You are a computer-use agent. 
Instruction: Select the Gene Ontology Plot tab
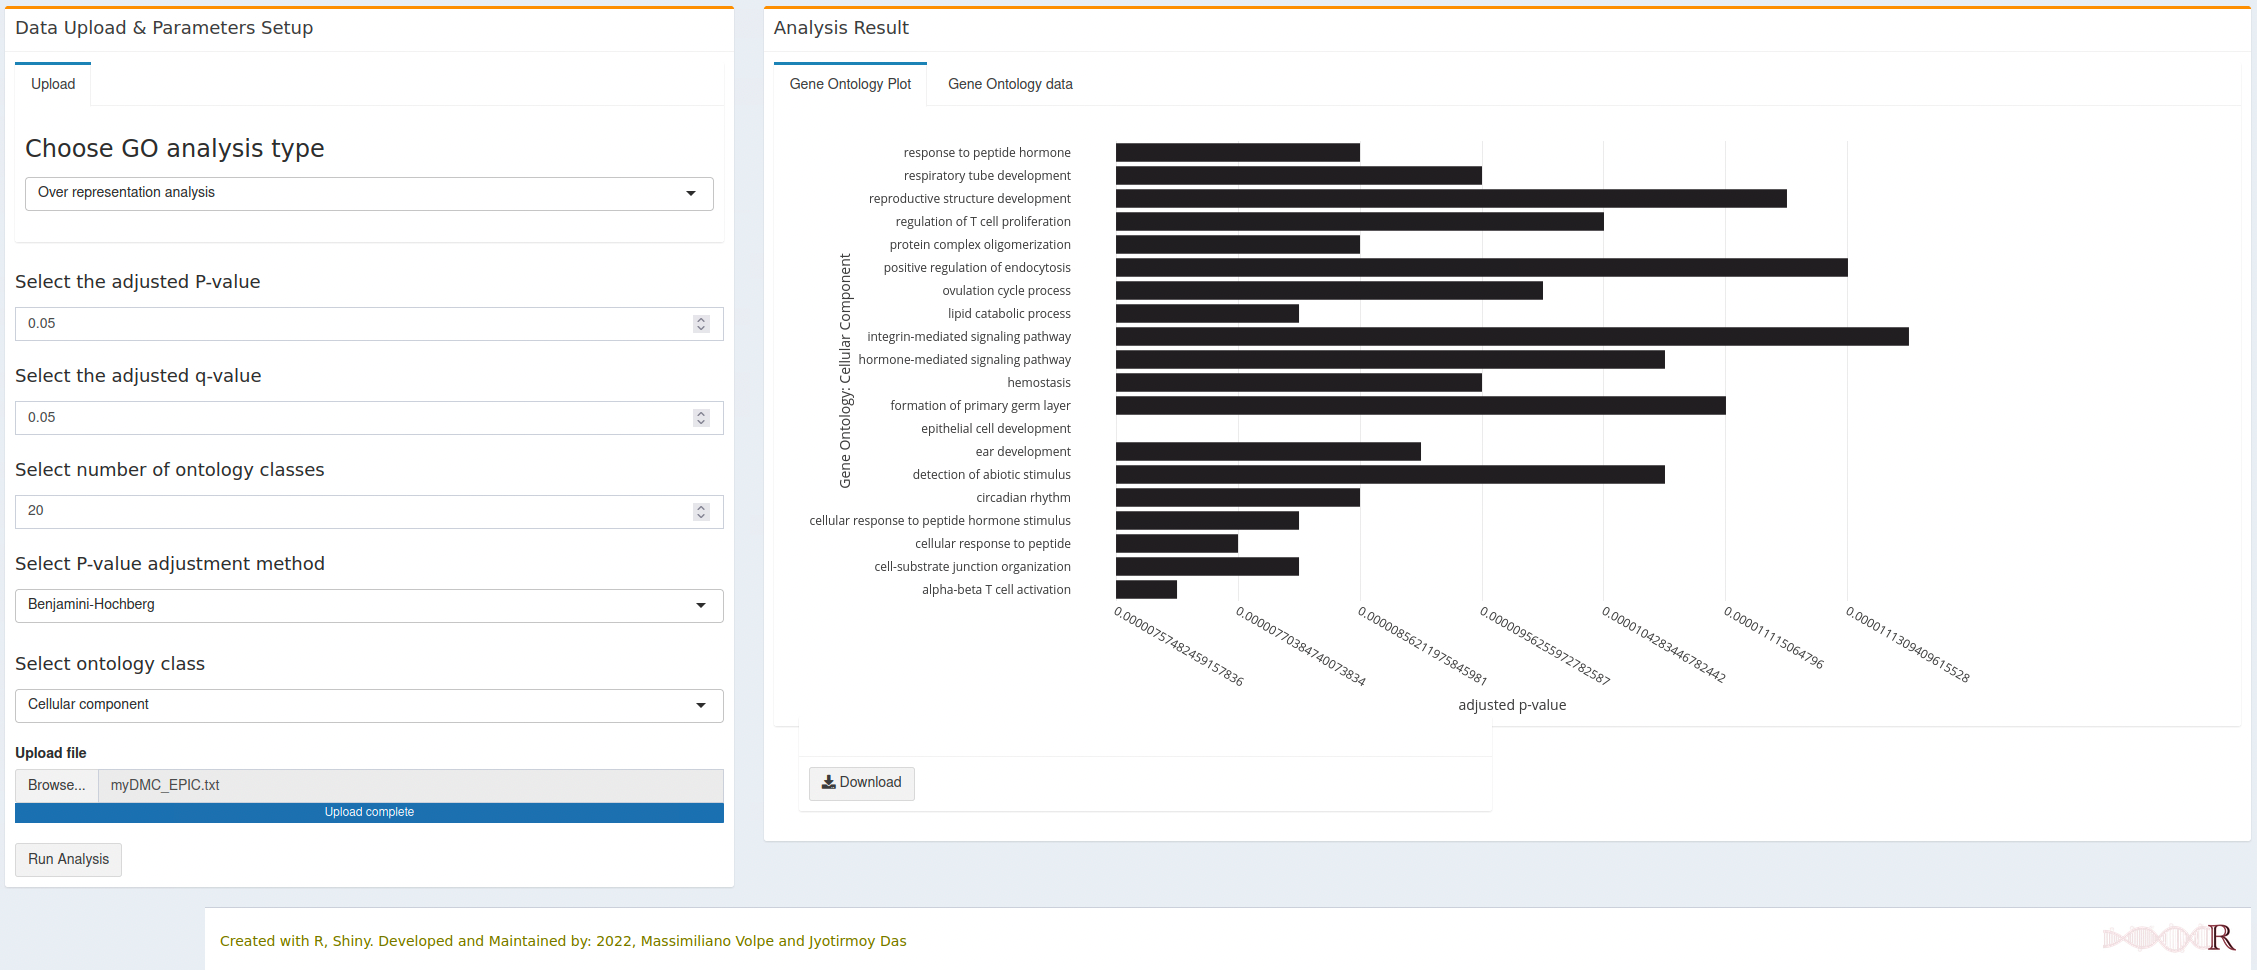click(850, 85)
